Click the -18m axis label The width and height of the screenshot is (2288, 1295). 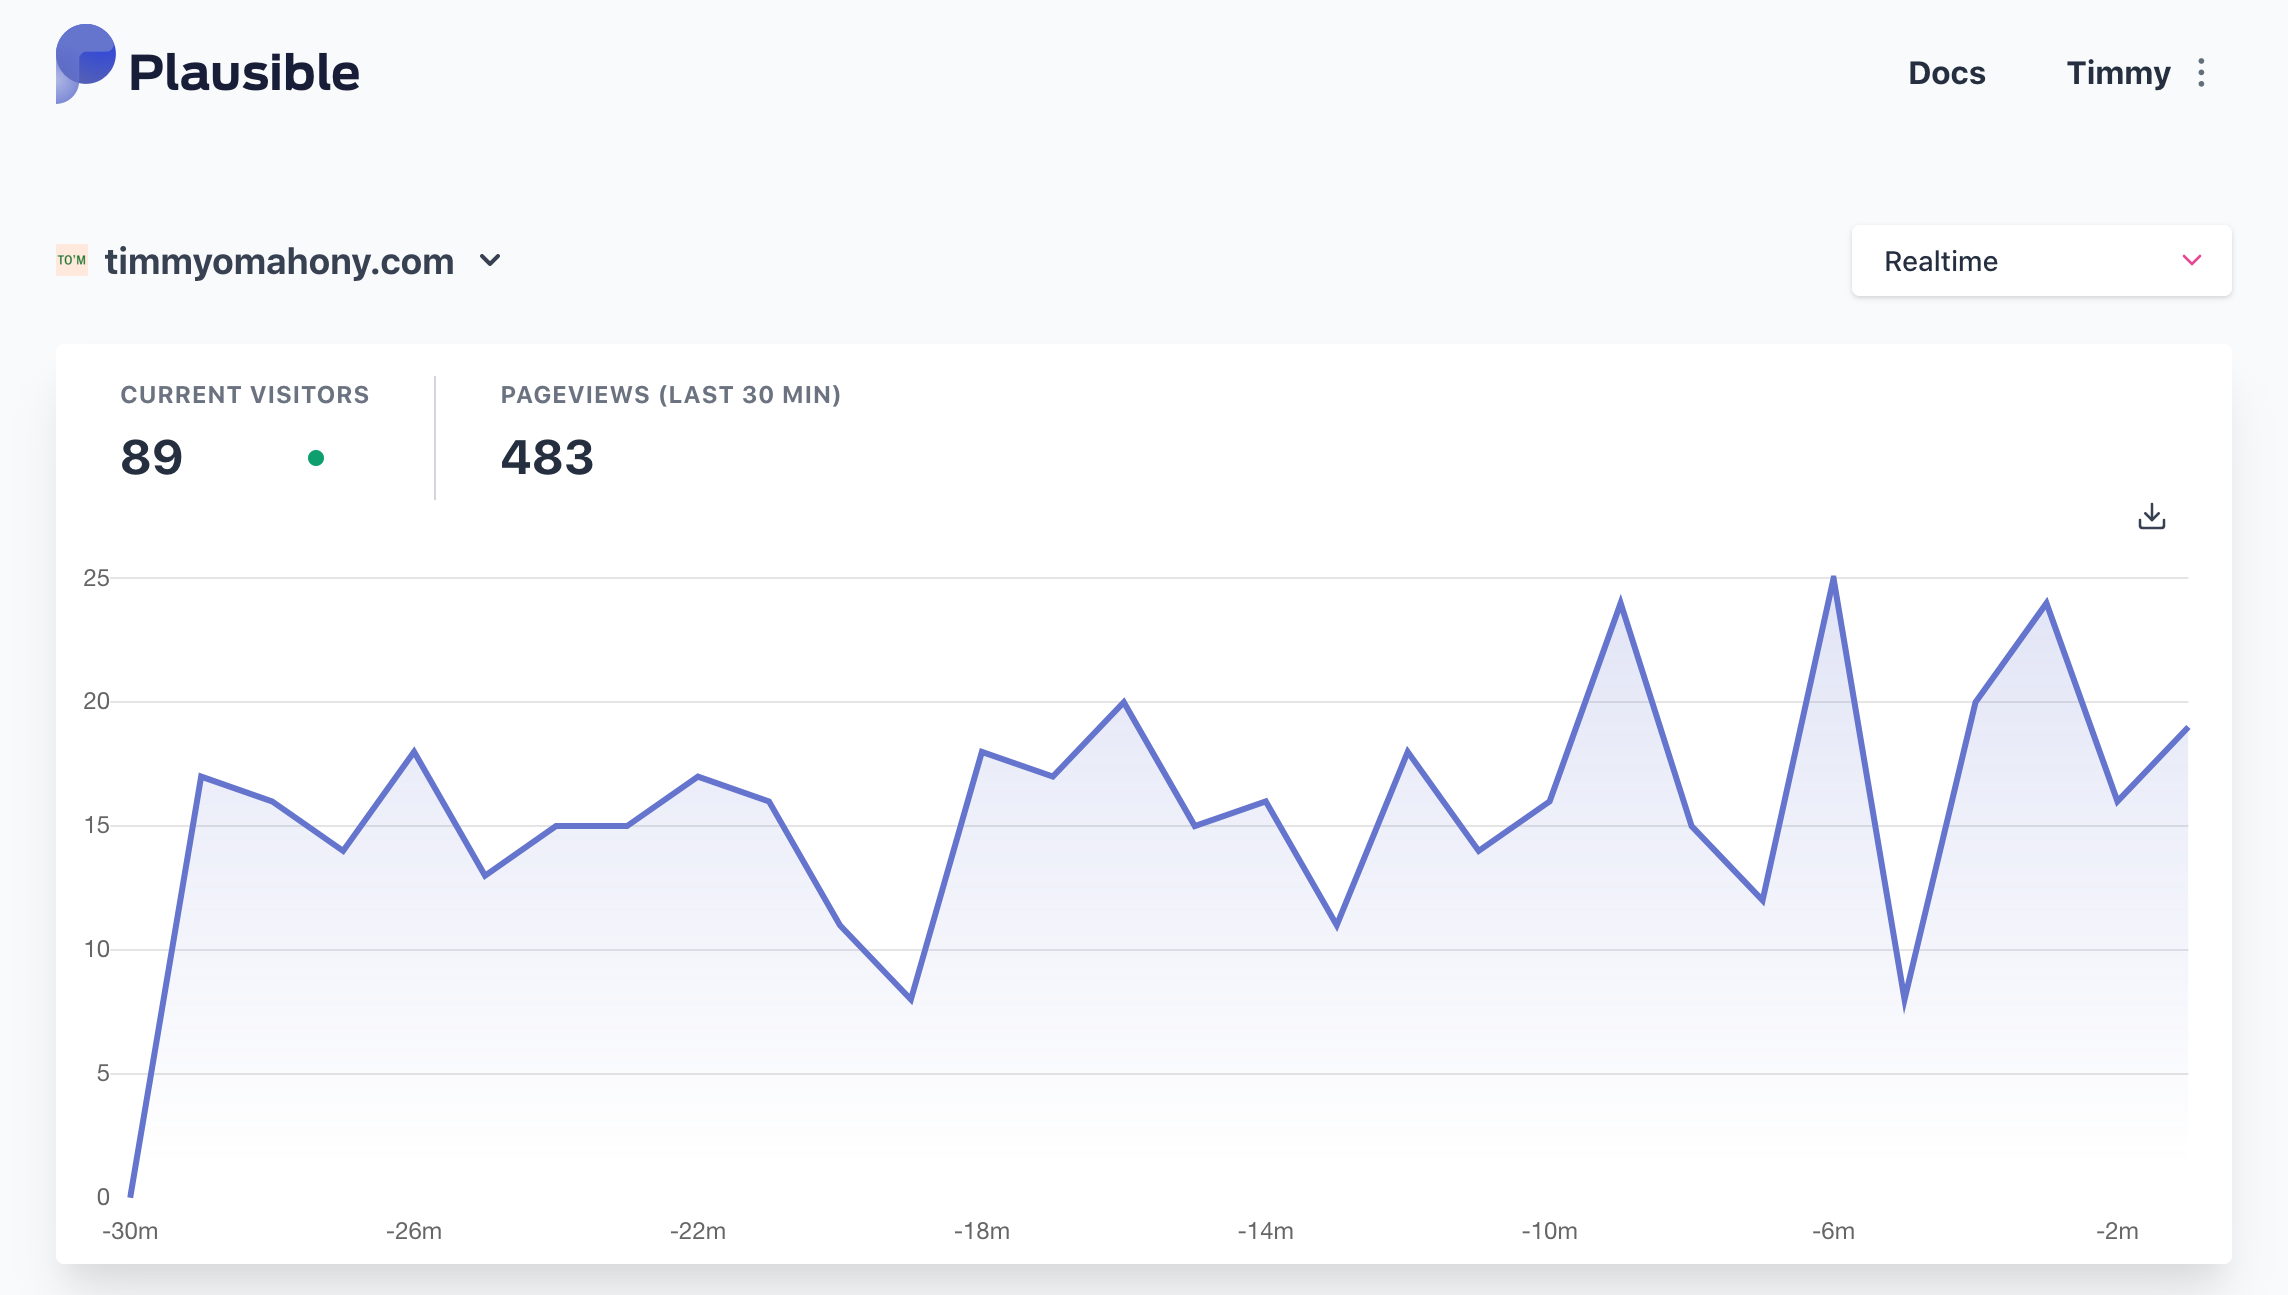982,1231
